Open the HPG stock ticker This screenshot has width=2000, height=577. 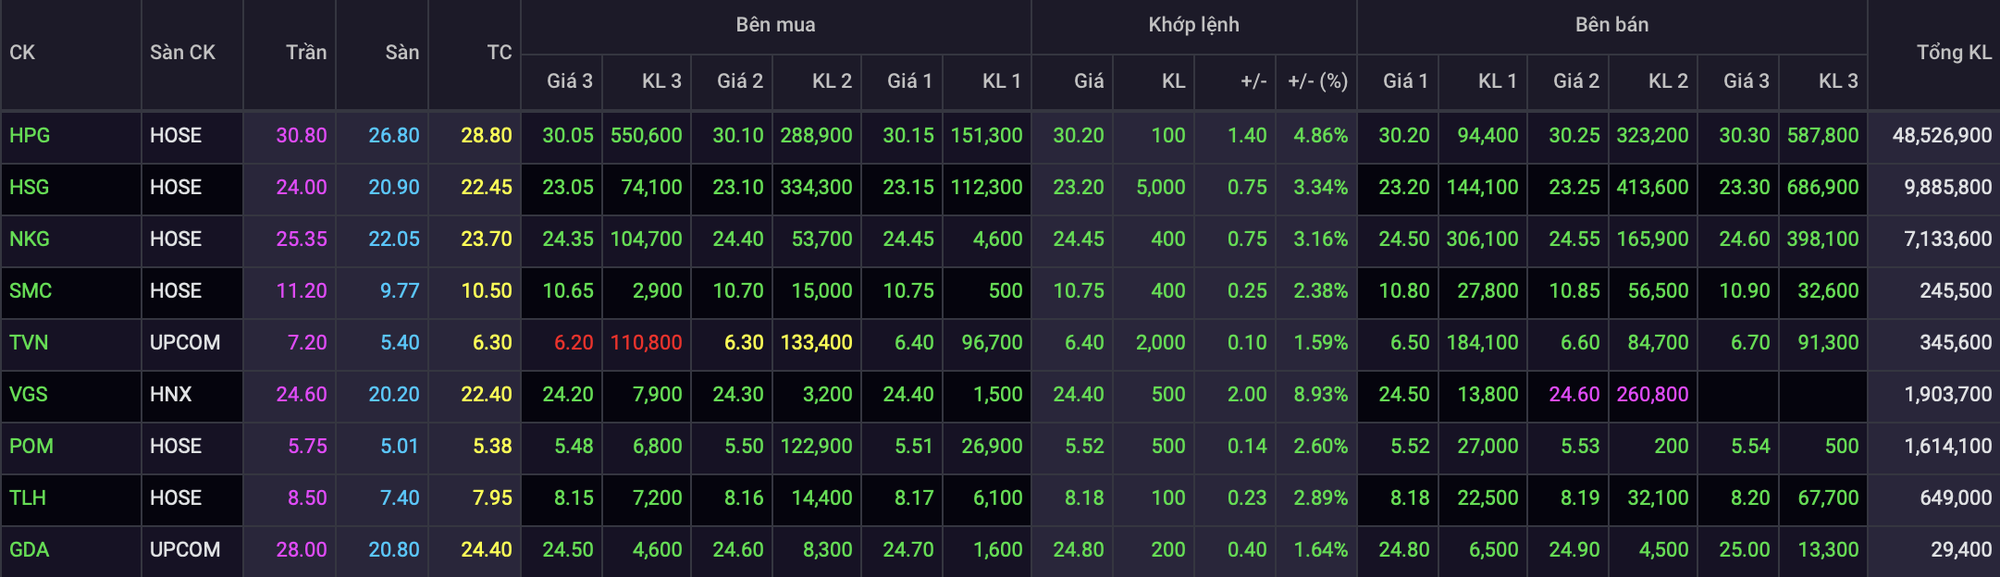click(30, 135)
